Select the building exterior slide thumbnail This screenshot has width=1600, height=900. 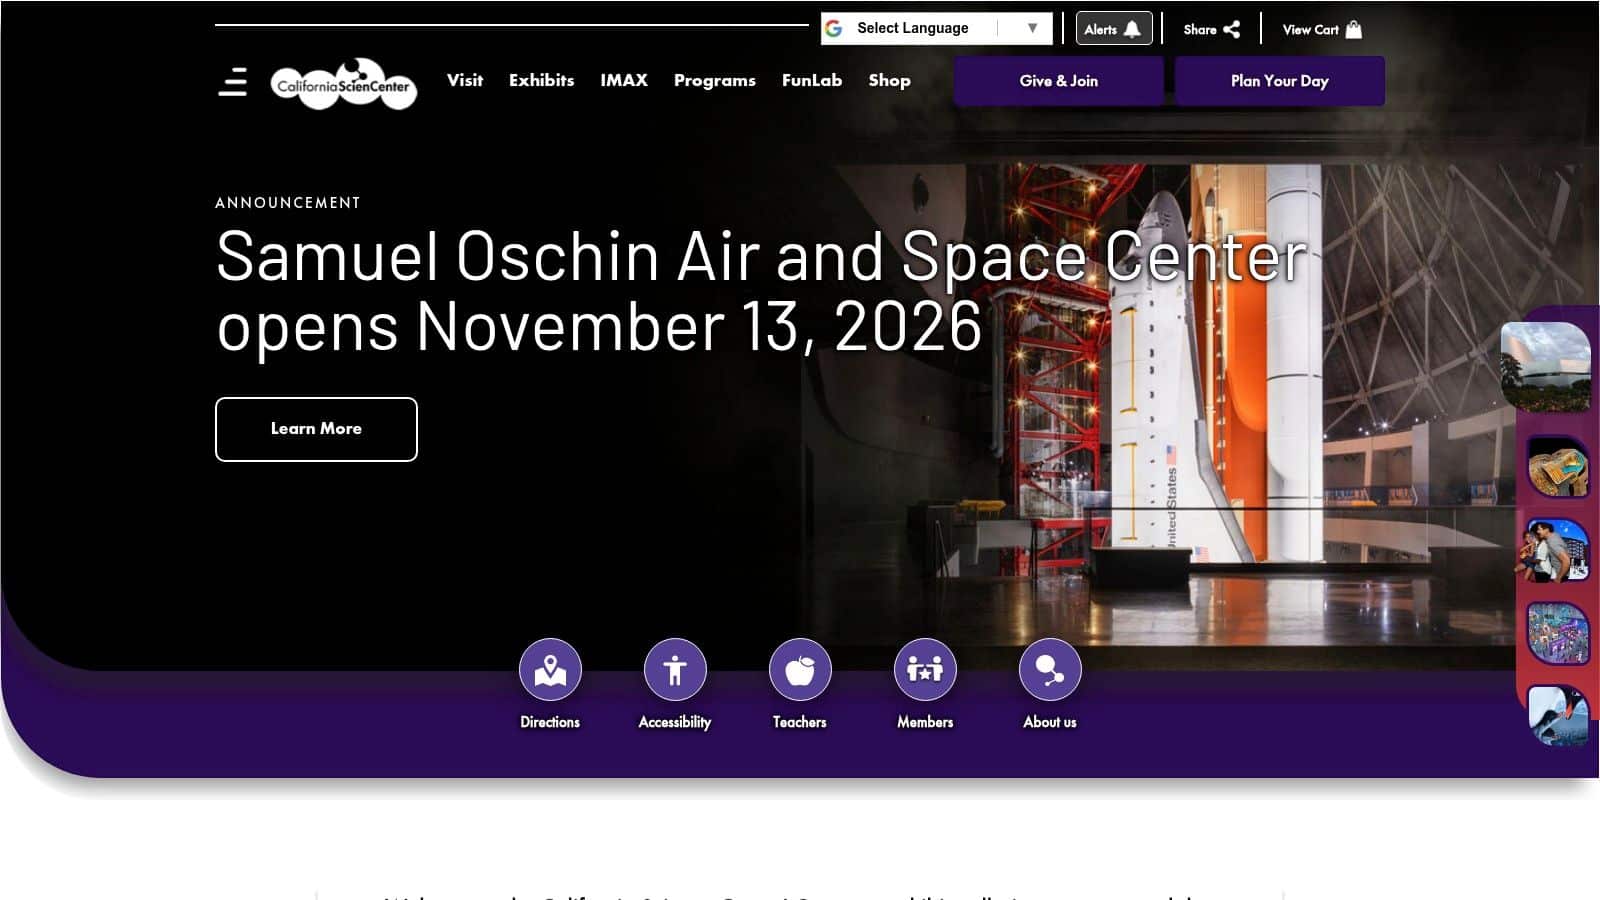(x=1546, y=367)
